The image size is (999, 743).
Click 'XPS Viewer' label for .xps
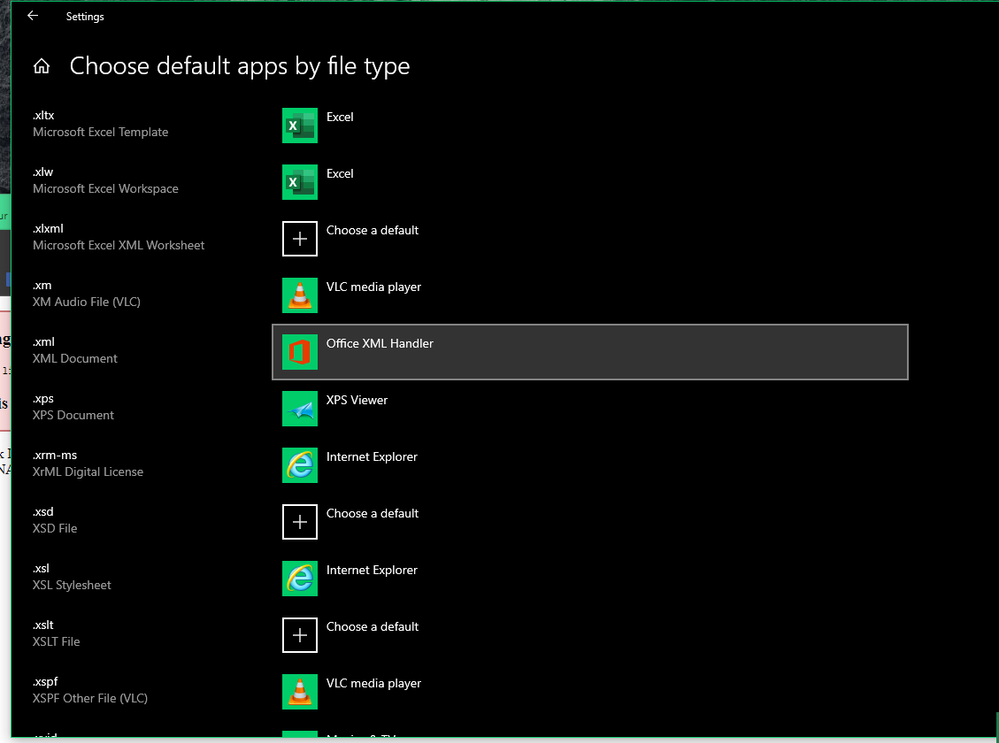point(357,400)
